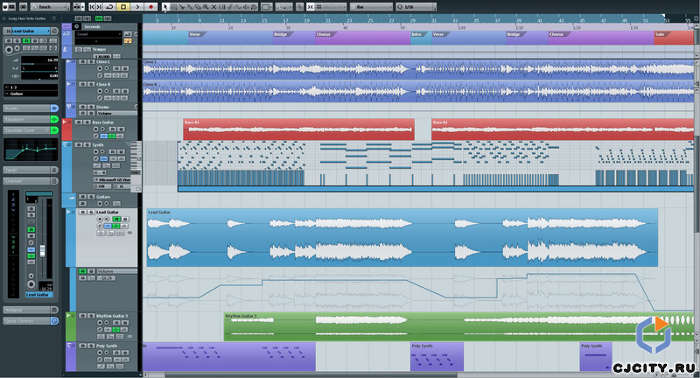Click the red Record transport button

coord(151,7)
